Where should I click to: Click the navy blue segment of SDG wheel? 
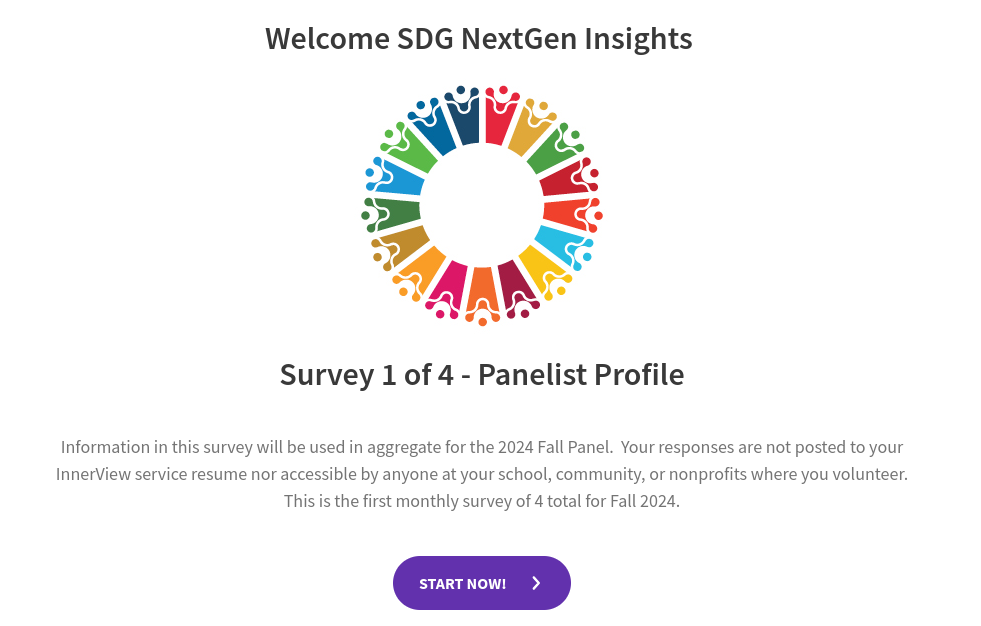(x=464, y=122)
